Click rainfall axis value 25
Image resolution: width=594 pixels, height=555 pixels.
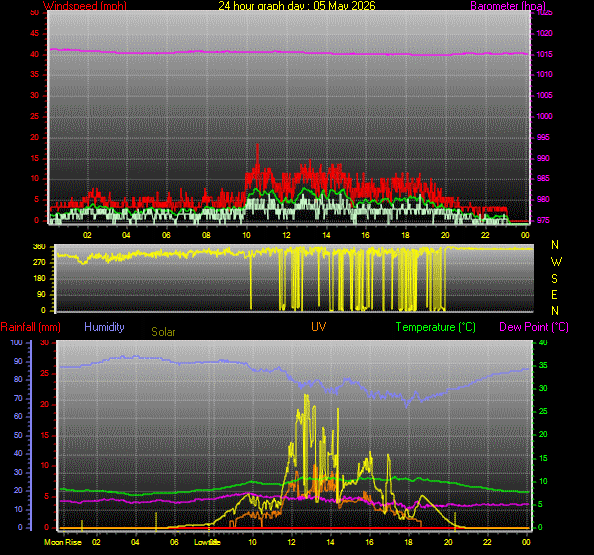[45, 374]
